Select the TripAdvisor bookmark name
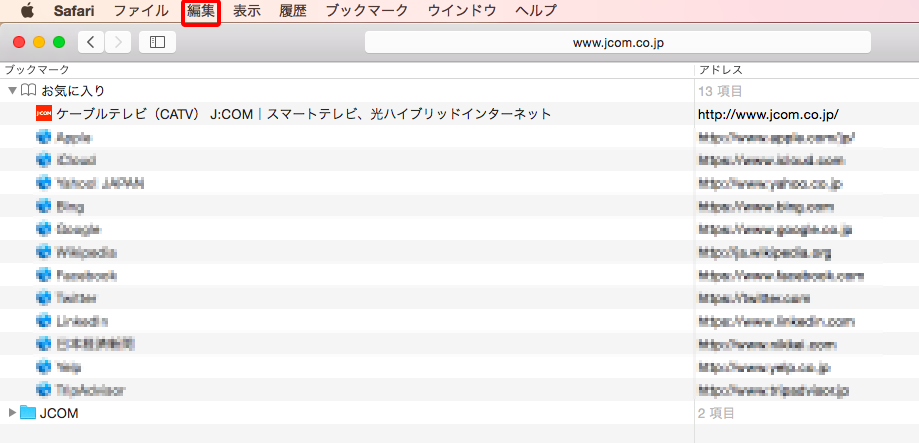This screenshot has height=443, width=919. 90,390
